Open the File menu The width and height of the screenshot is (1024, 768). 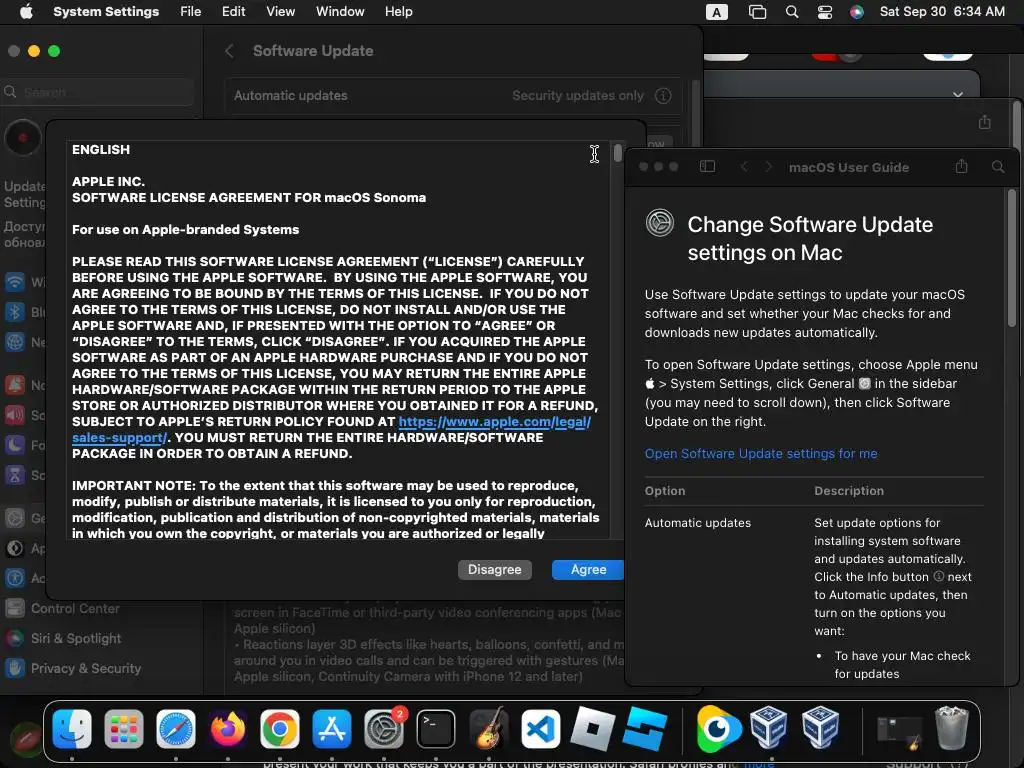coord(191,12)
